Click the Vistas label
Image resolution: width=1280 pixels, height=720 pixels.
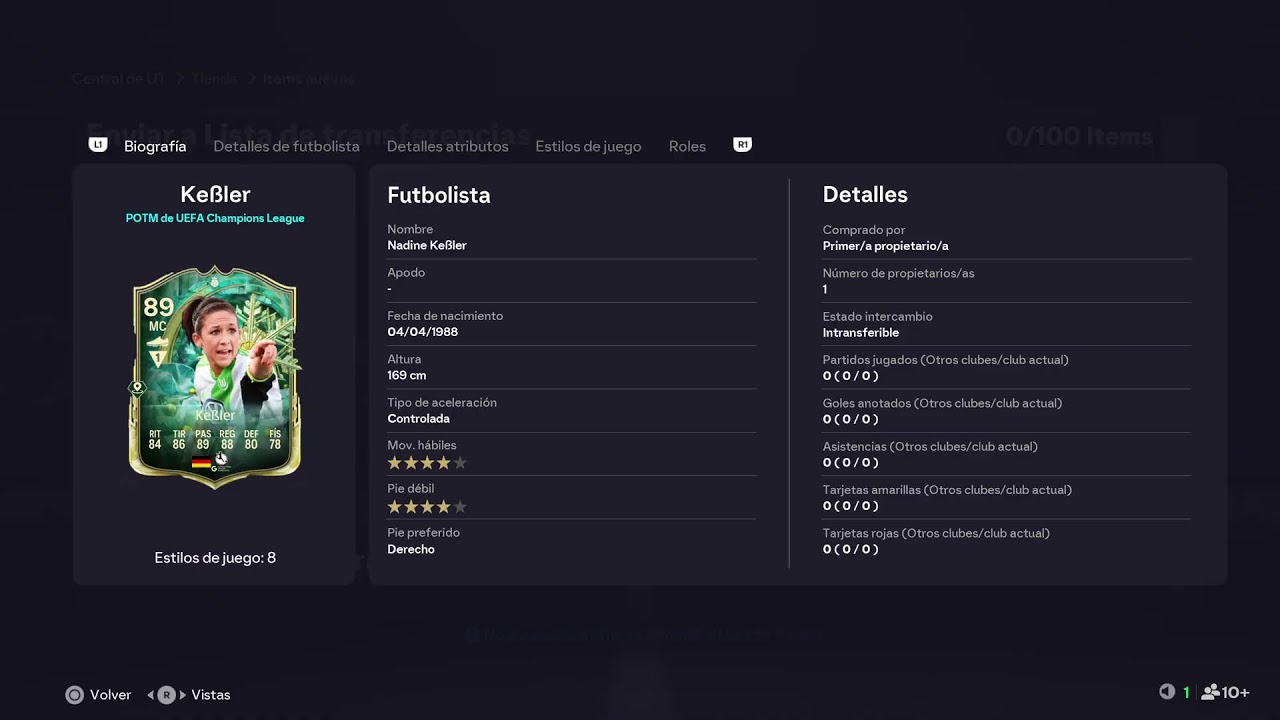pyautogui.click(x=211, y=695)
